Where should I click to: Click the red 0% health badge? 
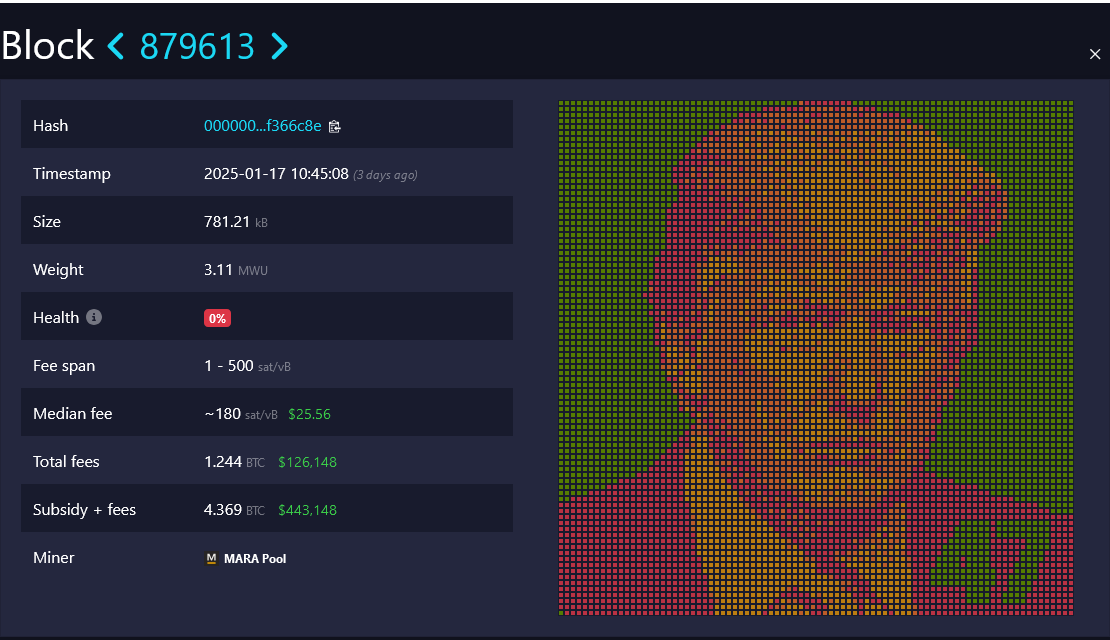217,318
